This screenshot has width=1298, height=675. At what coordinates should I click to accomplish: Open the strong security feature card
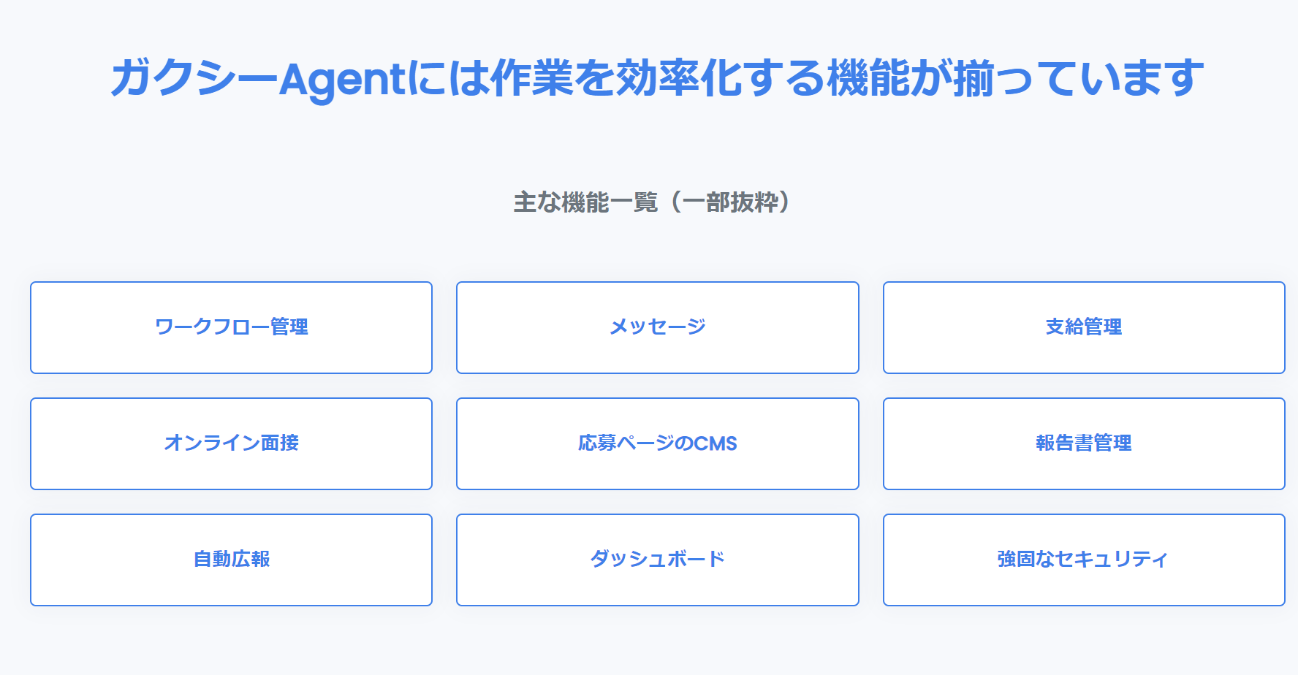pos(1083,559)
